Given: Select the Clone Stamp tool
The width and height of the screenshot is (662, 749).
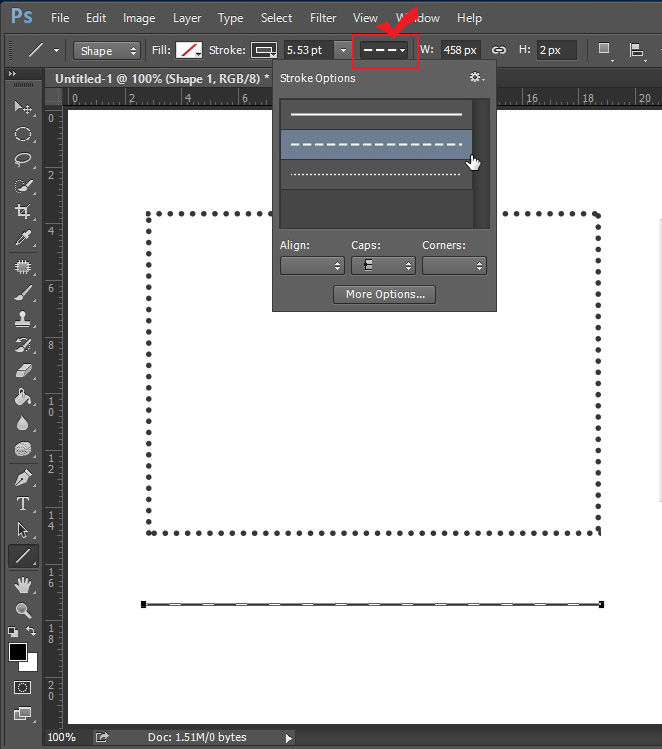Looking at the screenshot, I should click(23, 319).
